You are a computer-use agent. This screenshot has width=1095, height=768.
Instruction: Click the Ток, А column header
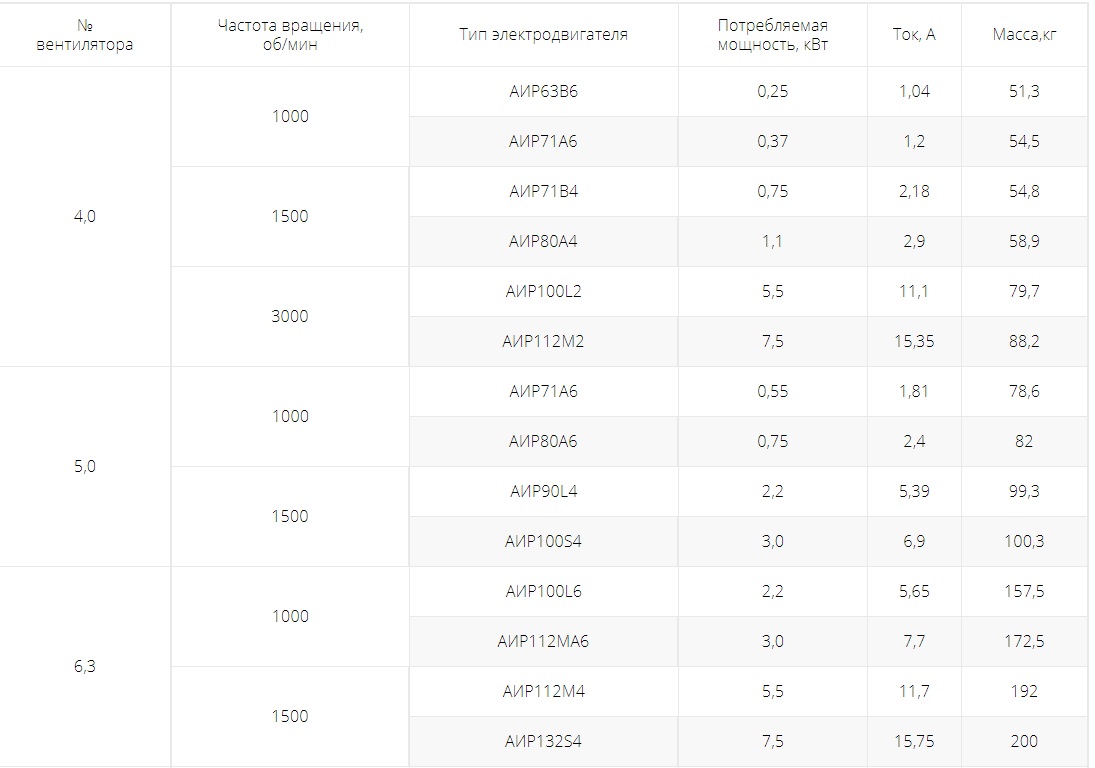click(x=914, y=34)
